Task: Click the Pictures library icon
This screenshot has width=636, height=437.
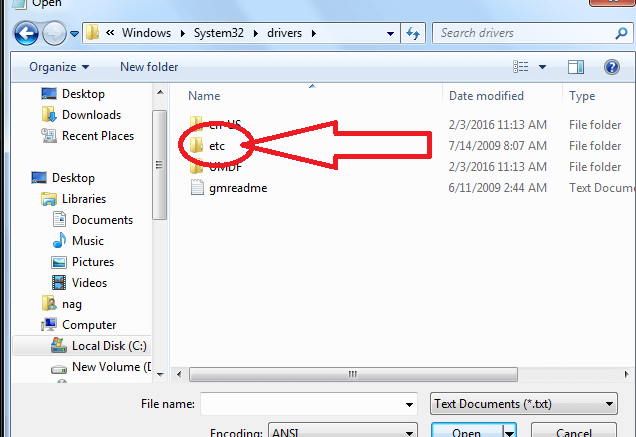Action: coord(59,262)
